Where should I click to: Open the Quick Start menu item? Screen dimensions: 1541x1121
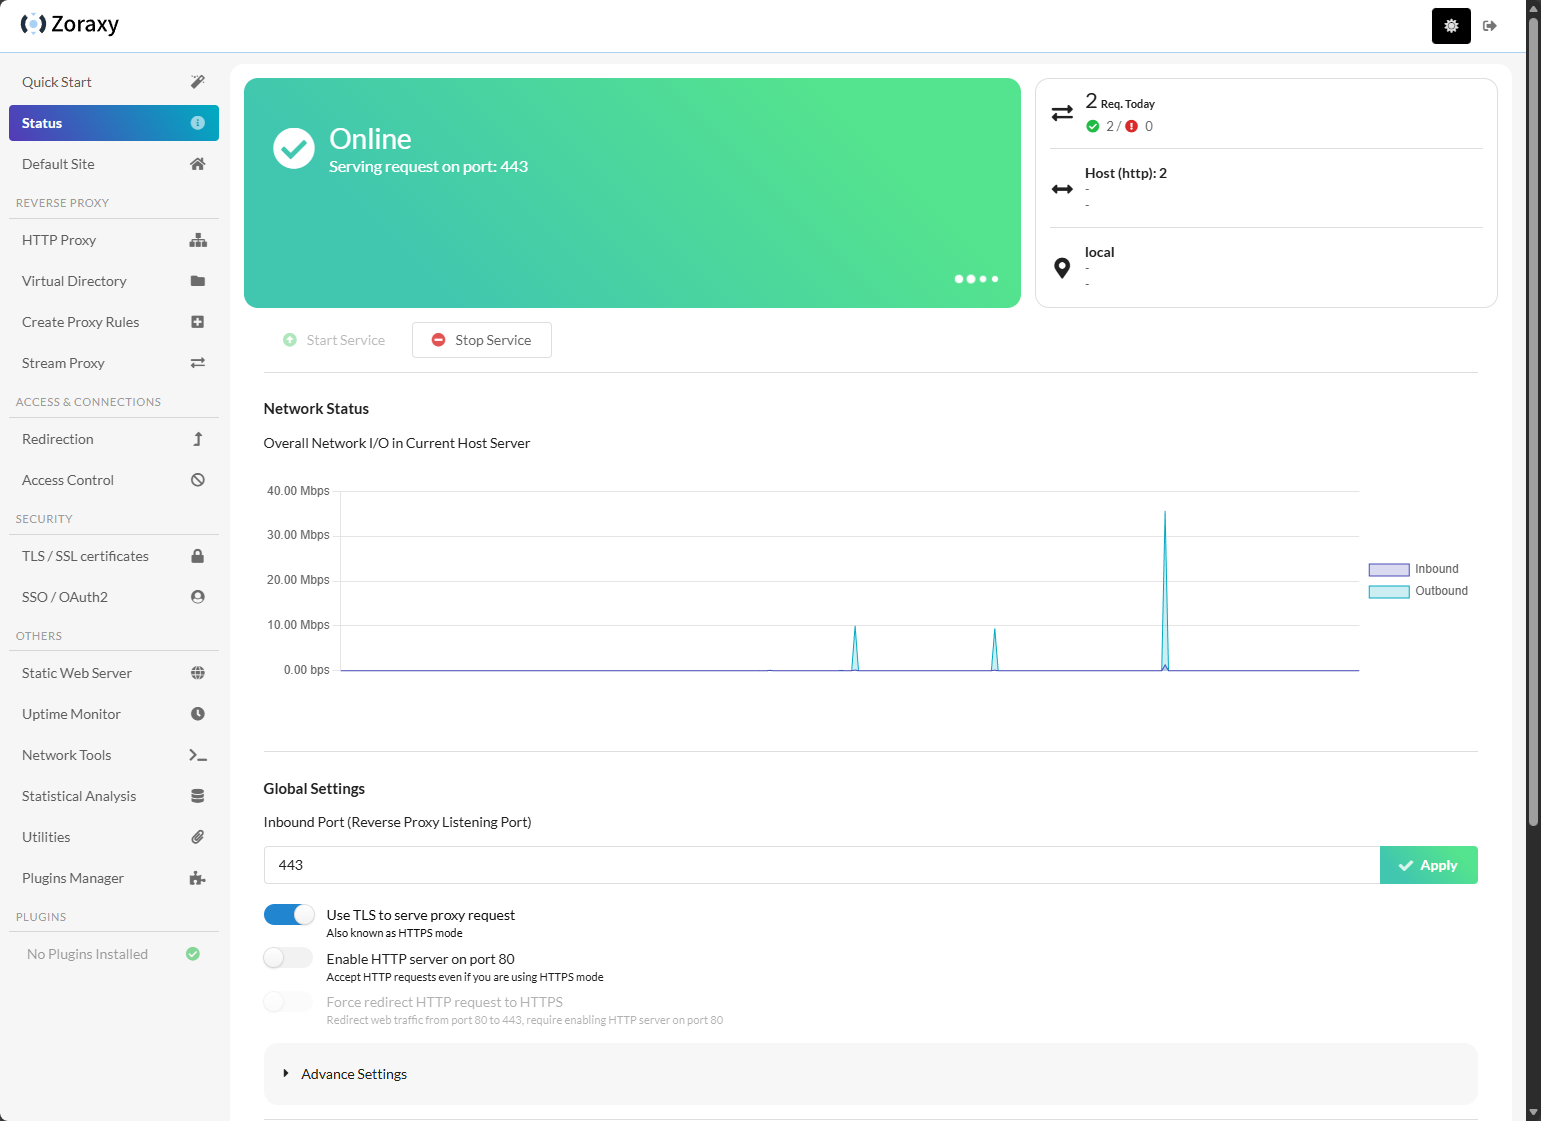point(114,82)
